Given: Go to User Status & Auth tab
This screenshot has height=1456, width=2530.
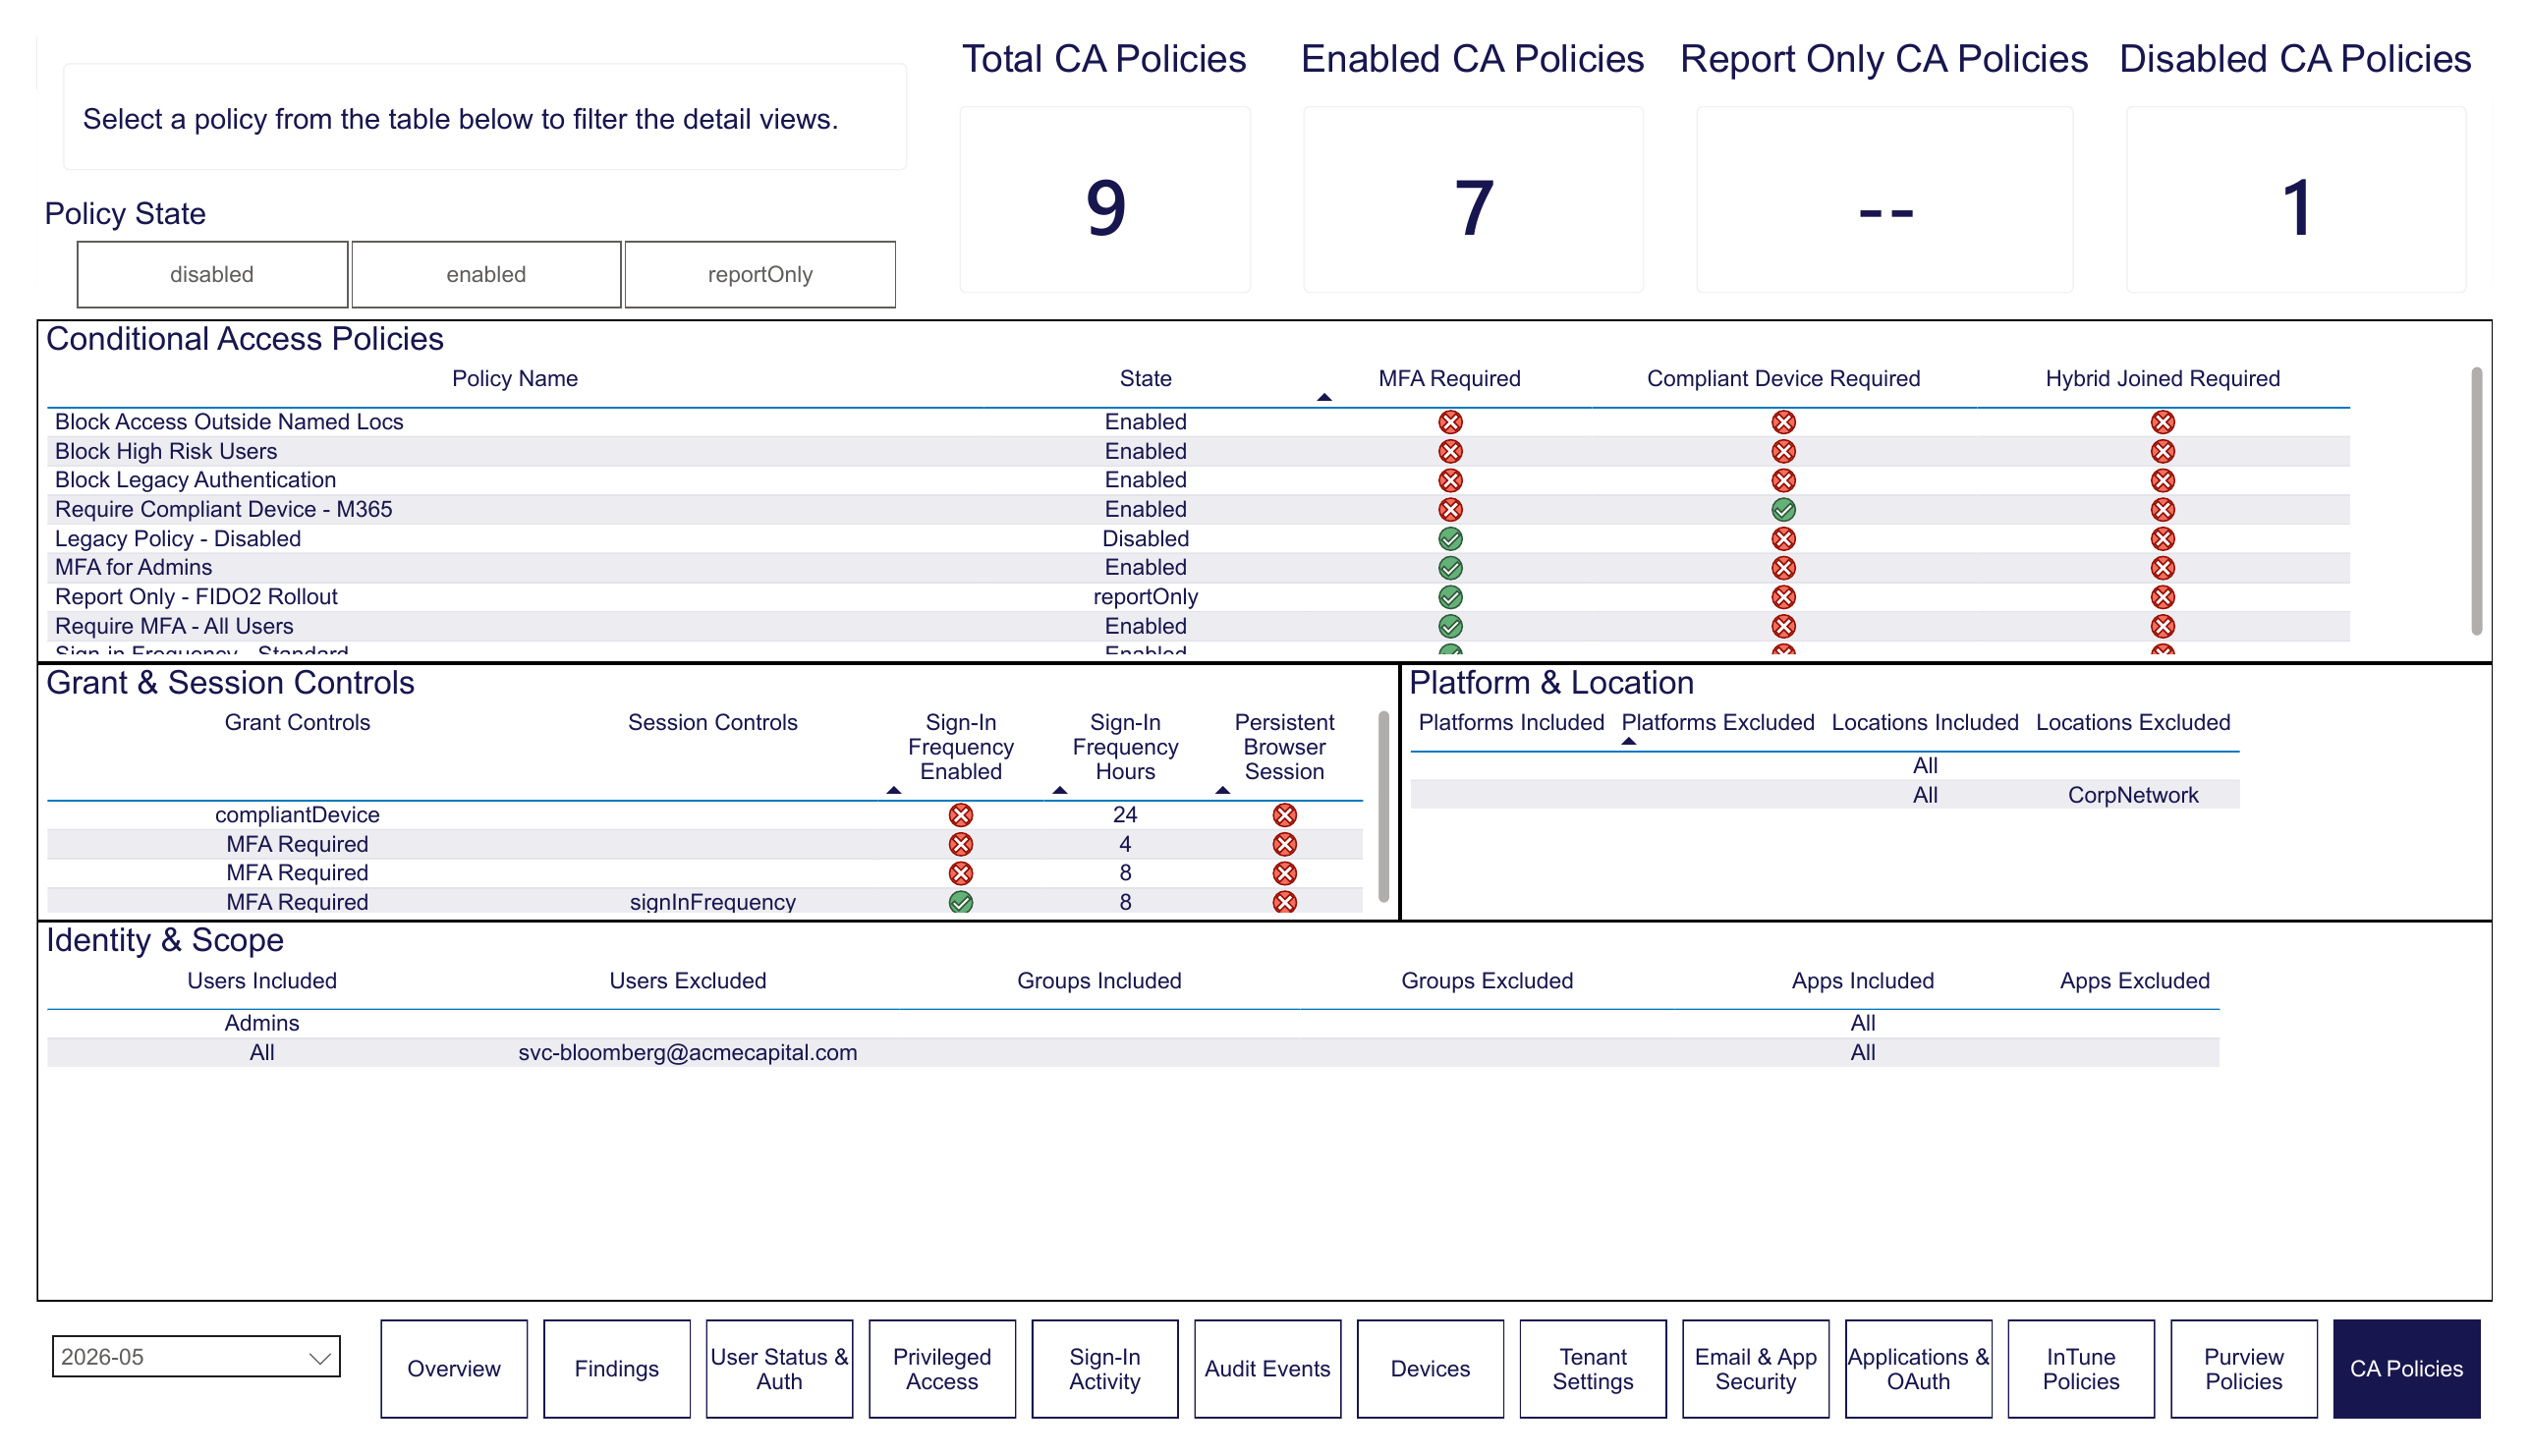Looking at the screenshot, I should pyautogui.click(x=779, y=1368).
